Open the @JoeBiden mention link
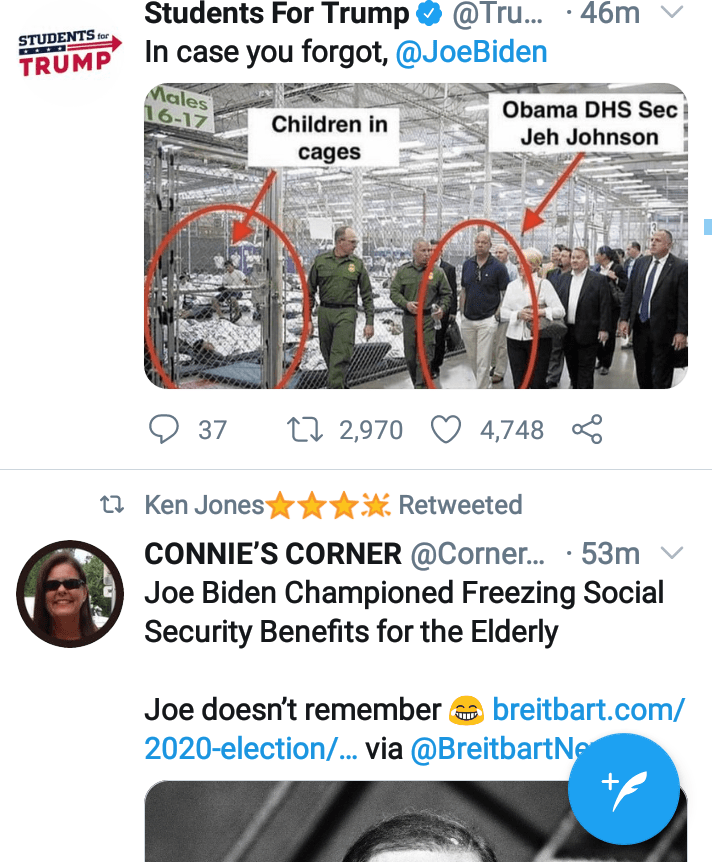 (x=471, y=53)
